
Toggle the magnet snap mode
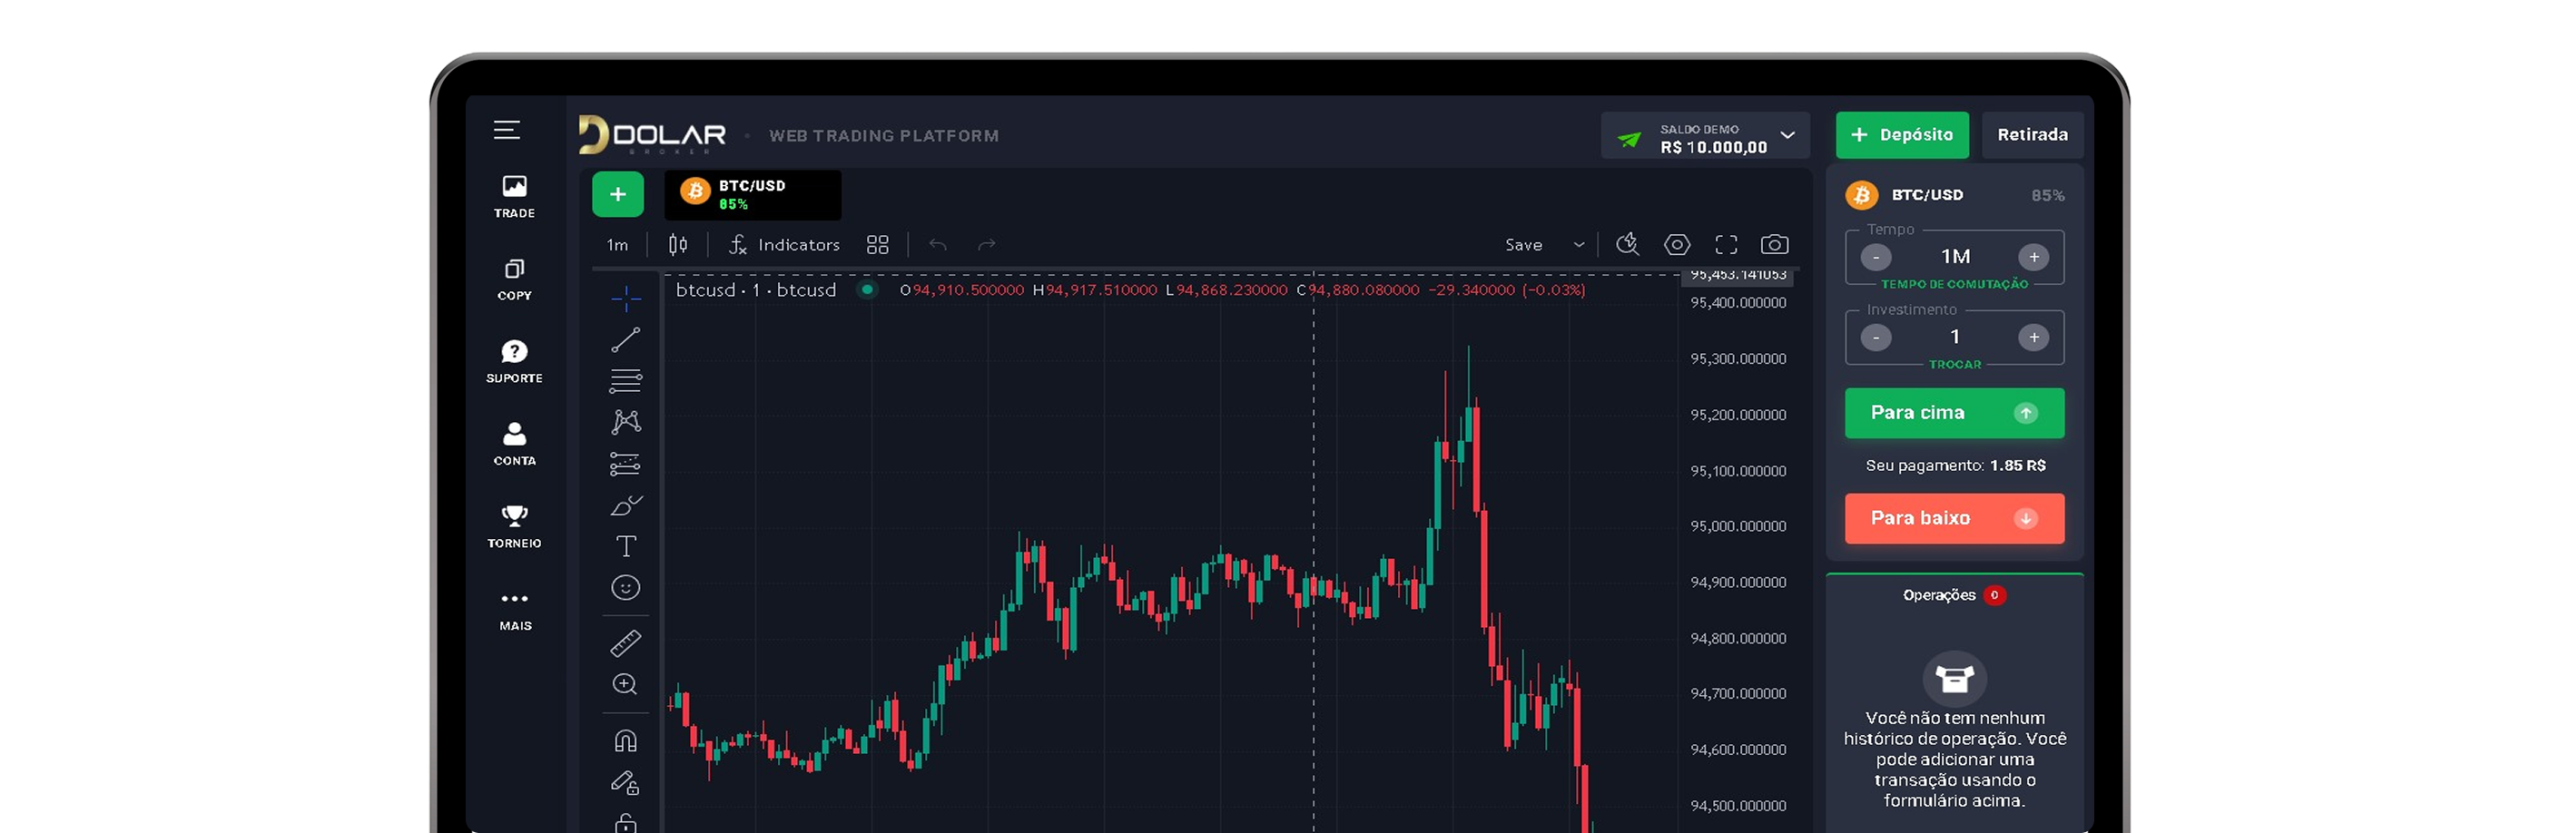625,741
